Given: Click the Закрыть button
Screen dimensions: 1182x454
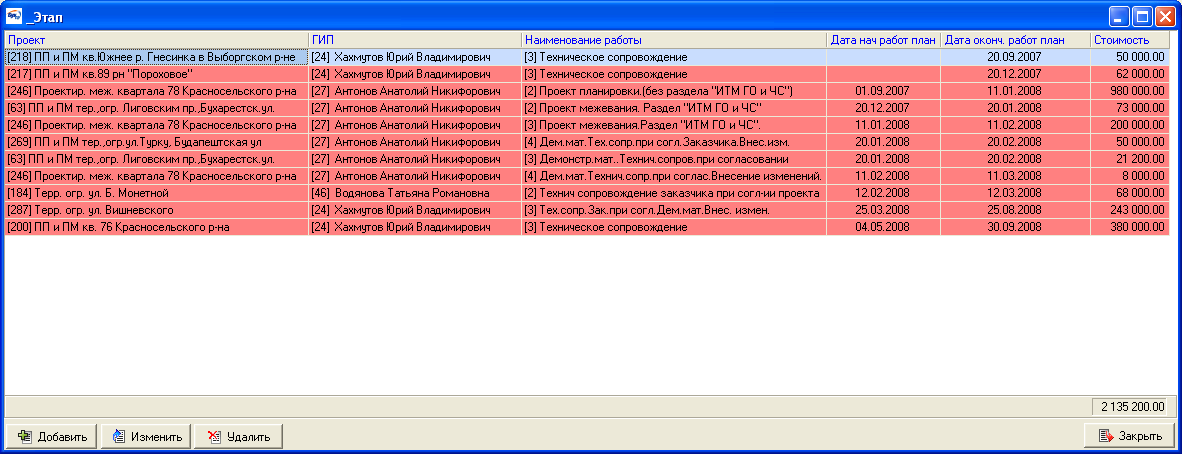Looking at the screenshot, I should (1128, 436).
